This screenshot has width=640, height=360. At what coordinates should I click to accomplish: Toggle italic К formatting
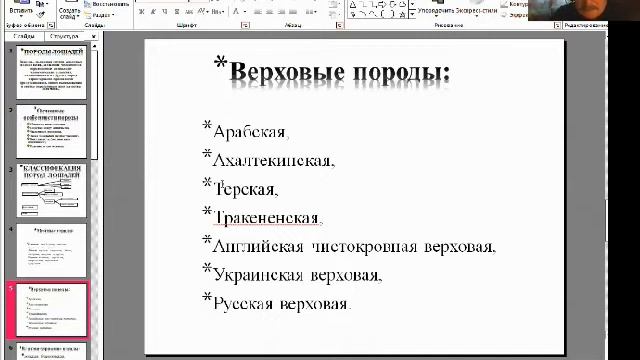click(153, 12)
